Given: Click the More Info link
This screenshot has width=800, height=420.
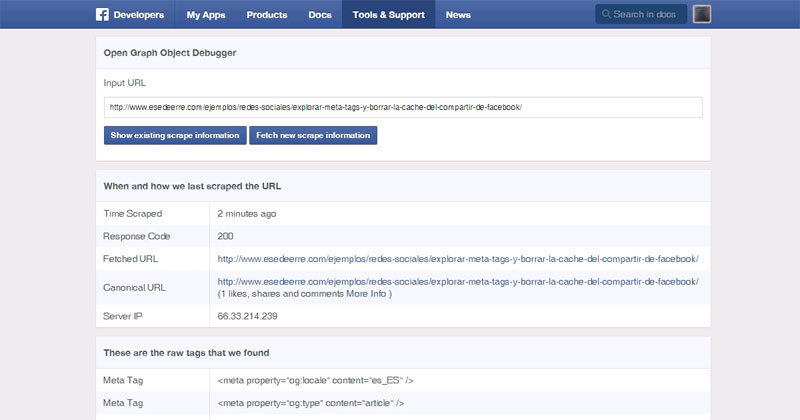Looking at the screenshot, I should coord(366,293).
